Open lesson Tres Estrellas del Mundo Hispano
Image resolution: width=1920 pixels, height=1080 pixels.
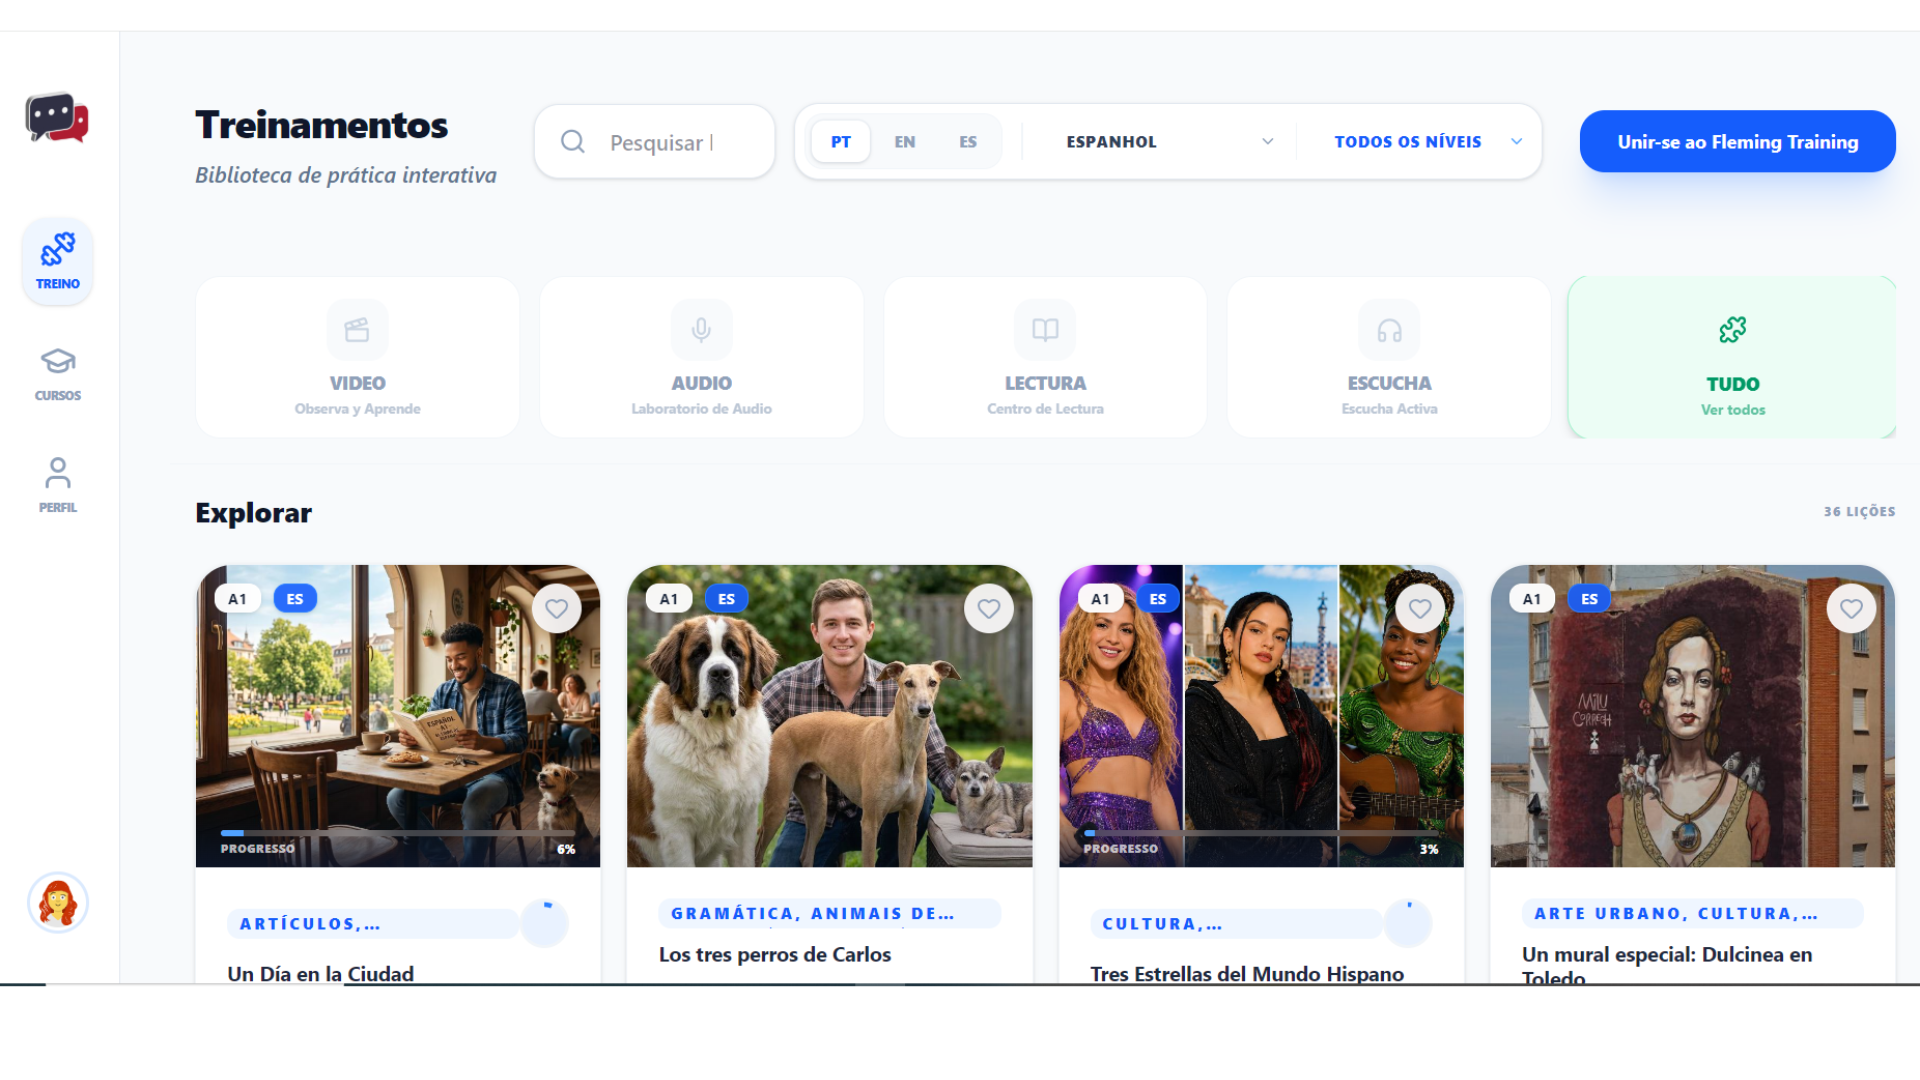(x=1247, y=973)
